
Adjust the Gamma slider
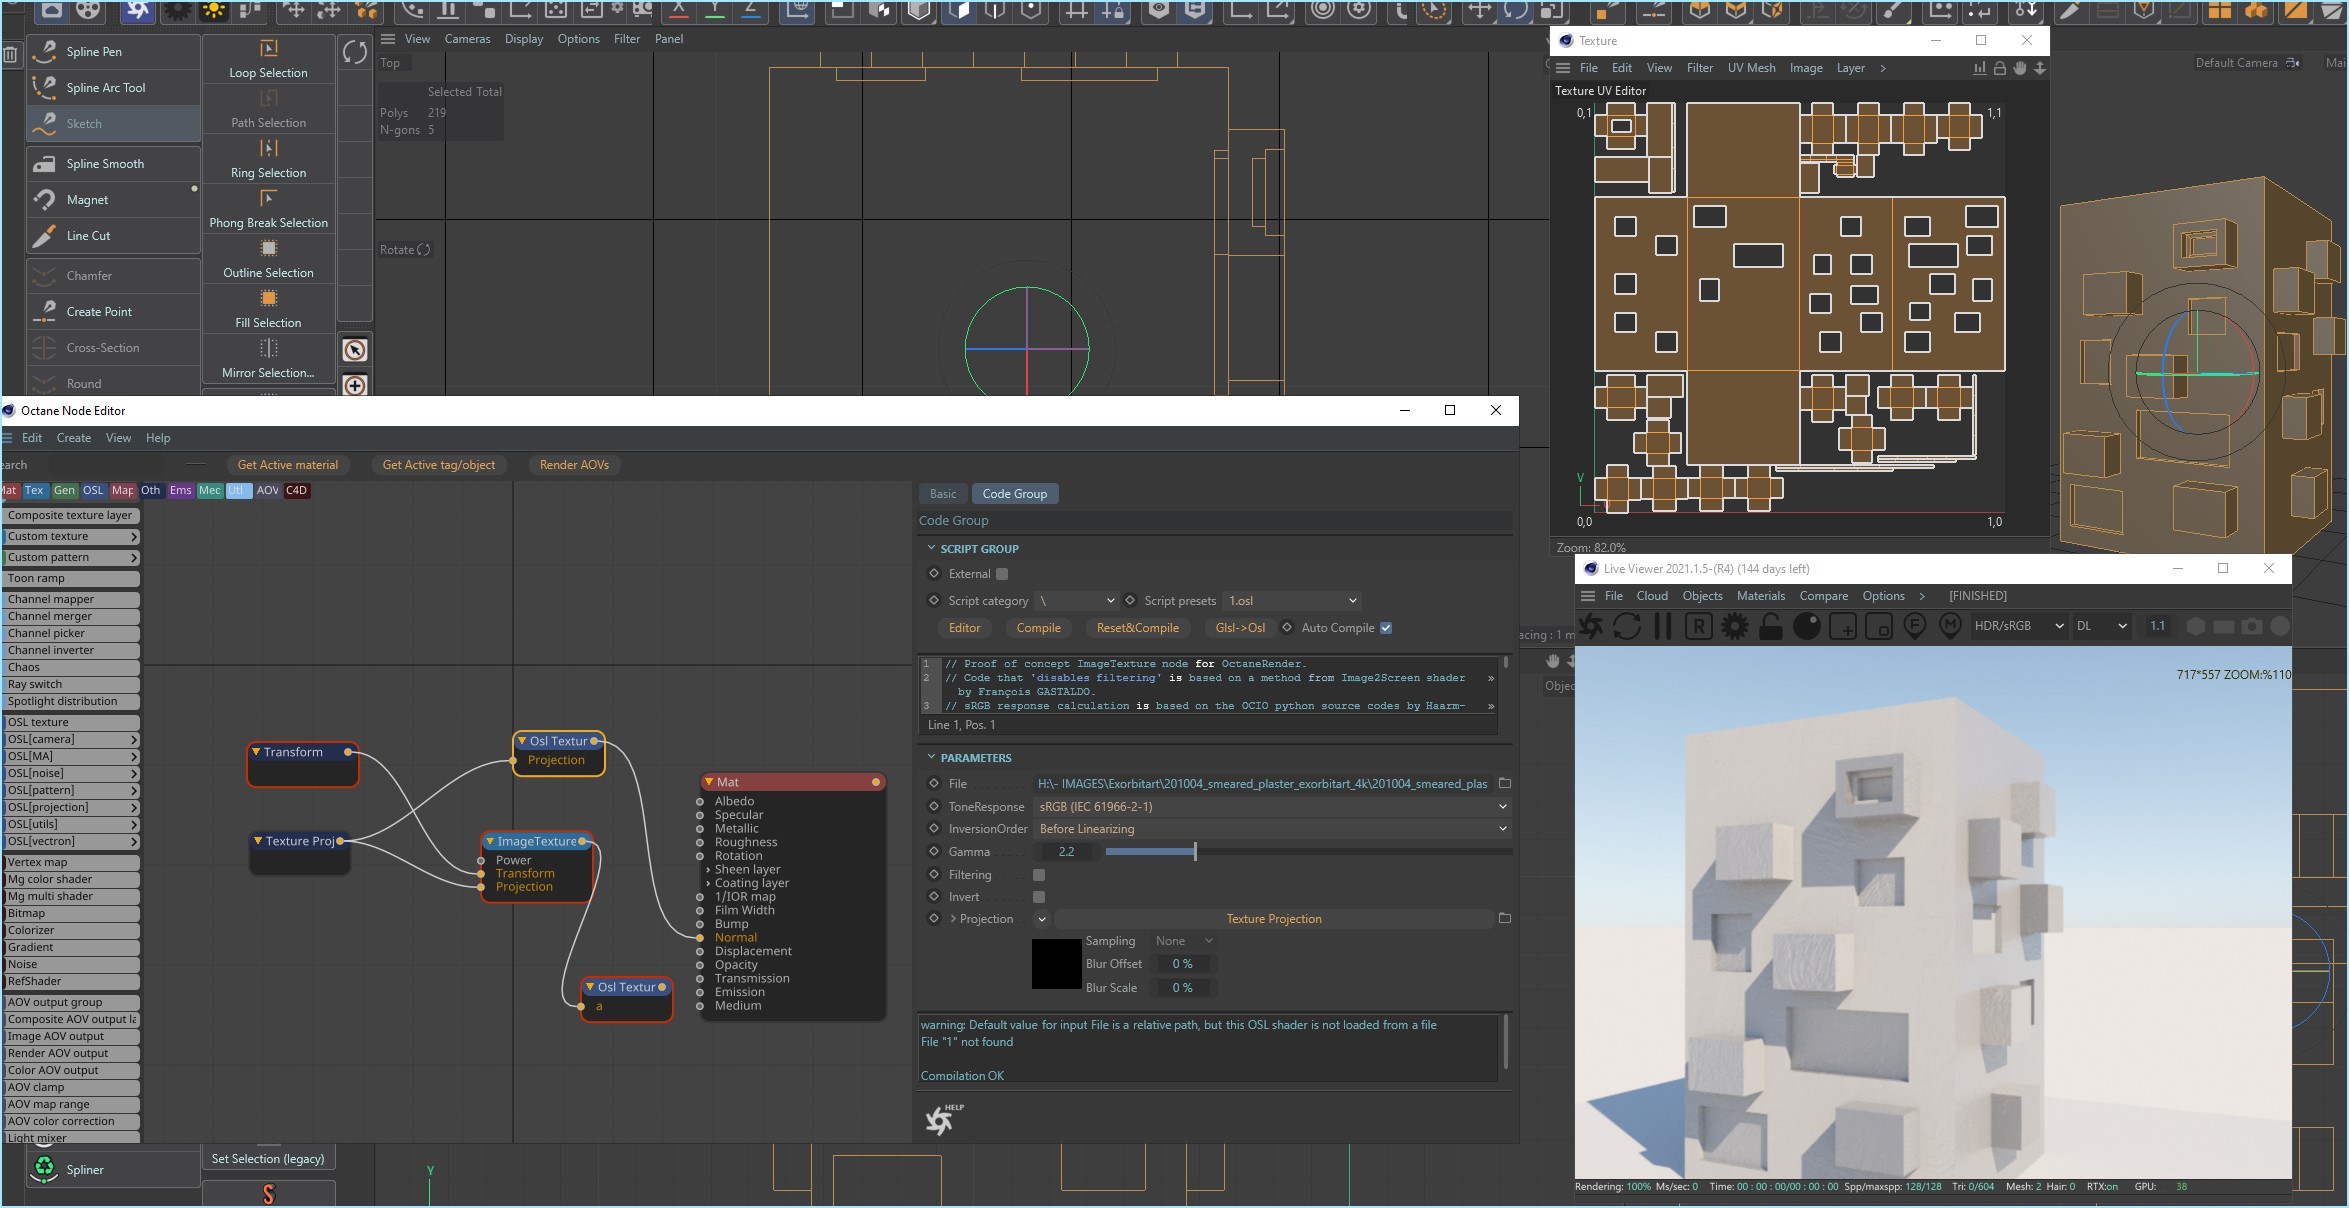pos(1195,852)
